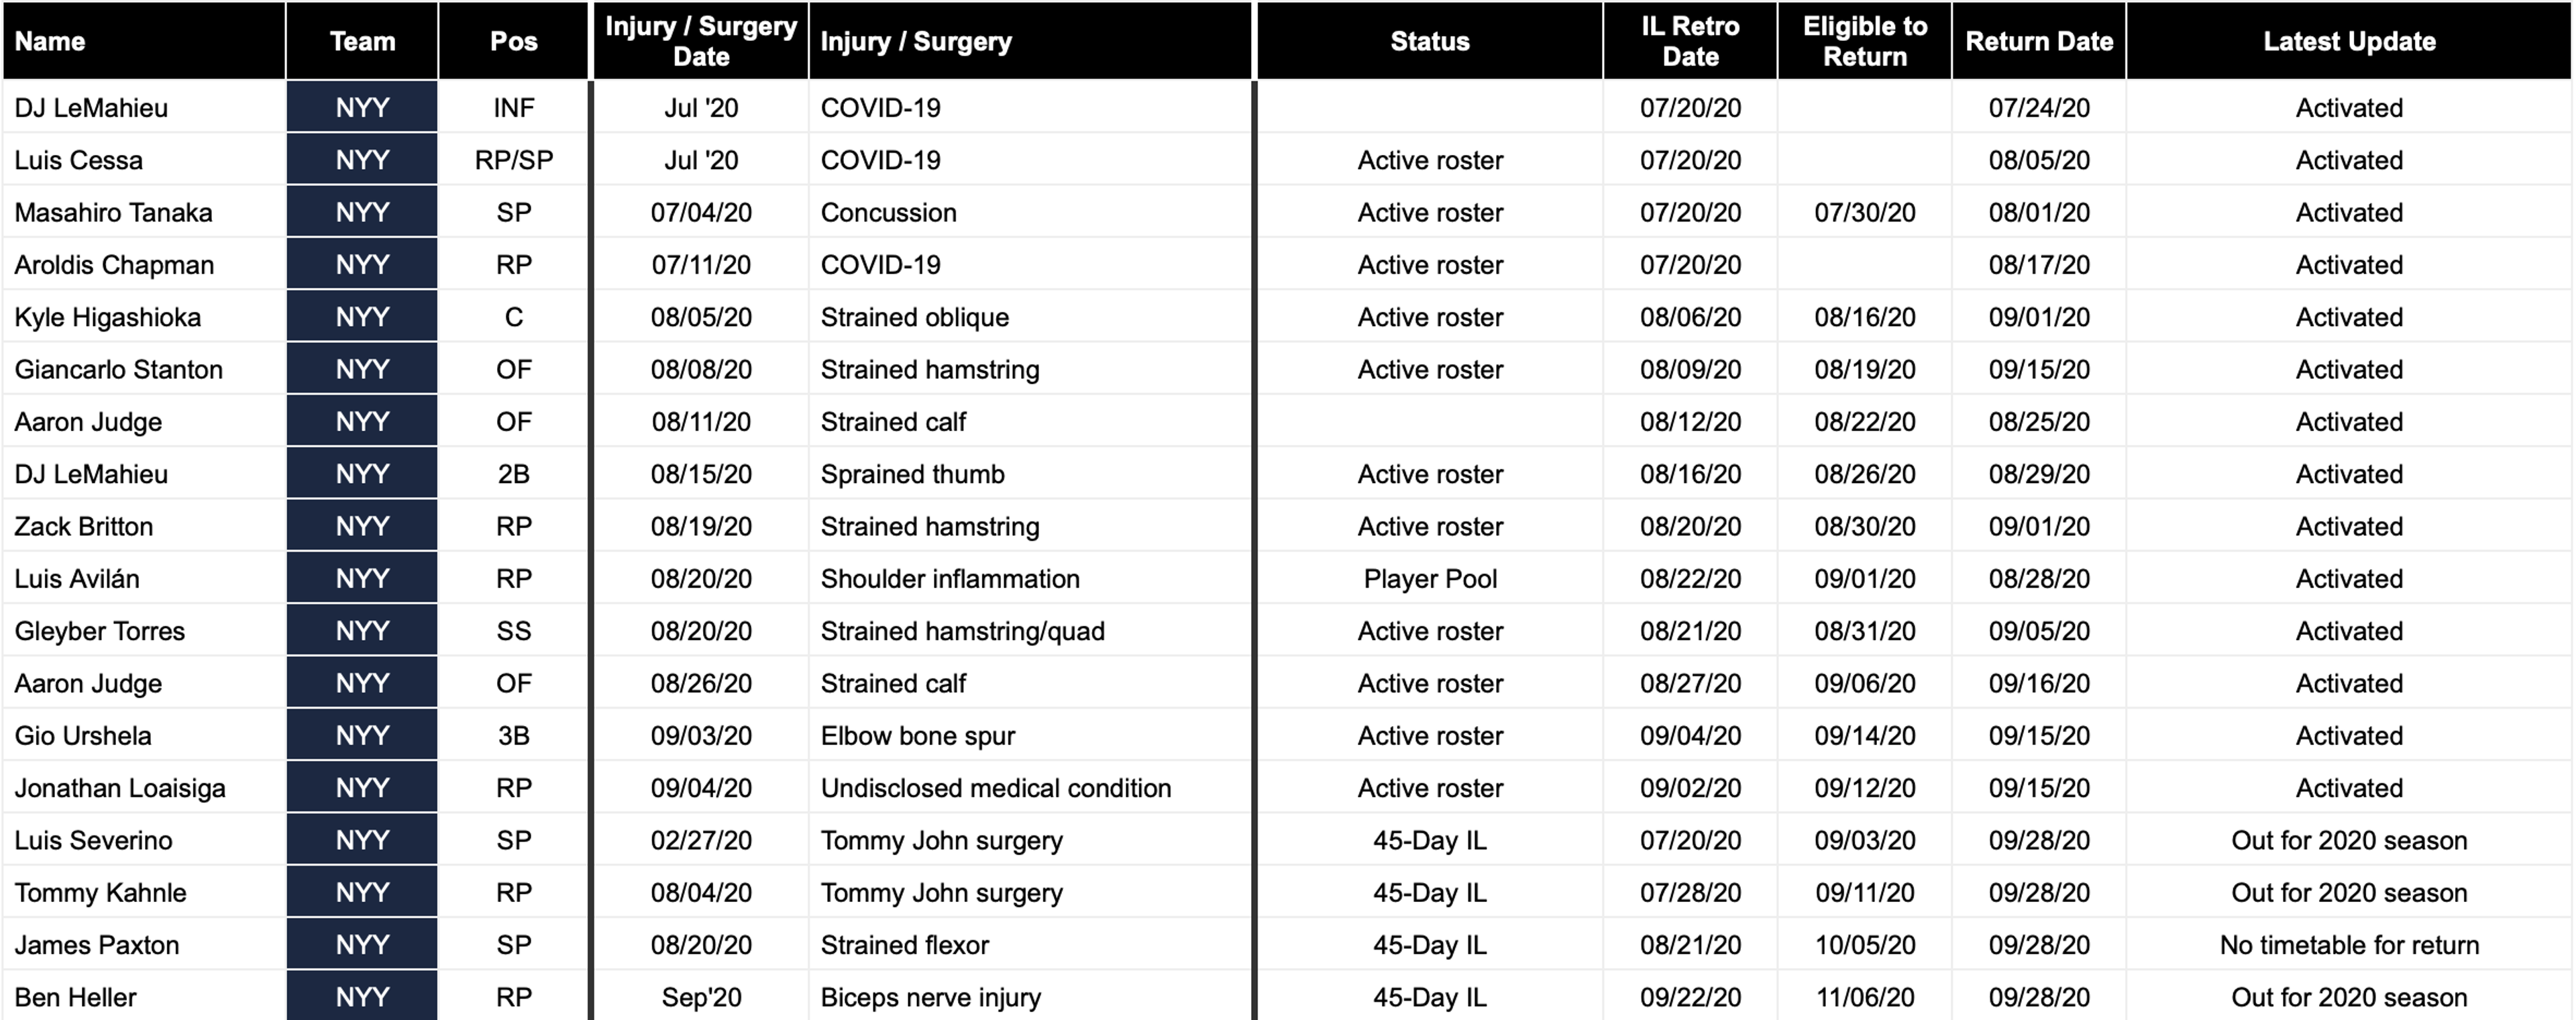Click the Name column header
The width and height of the screenshot is (2576, 1020).
click(144, 41)
